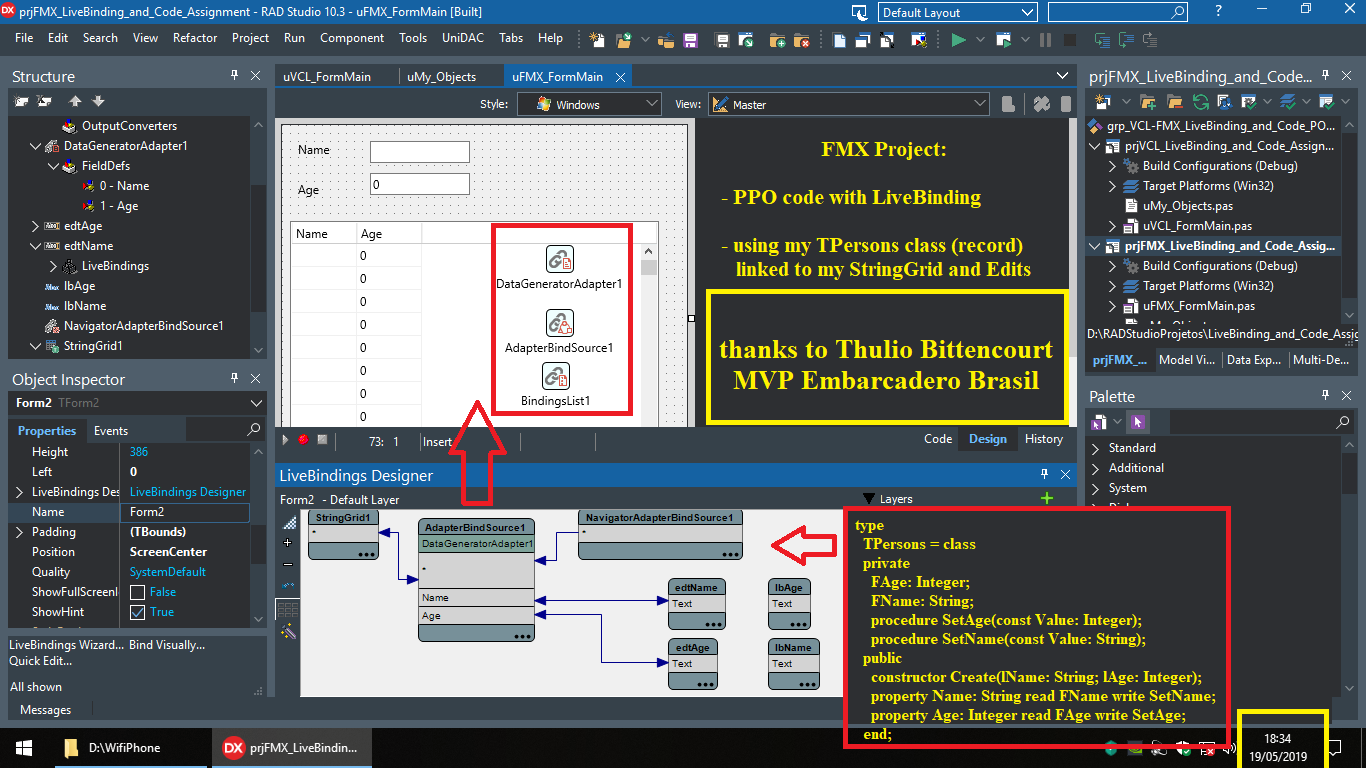Click the Step Over debug icon
The height and width of the screenshot is (768, 1366).
[x=1127, y=40]
